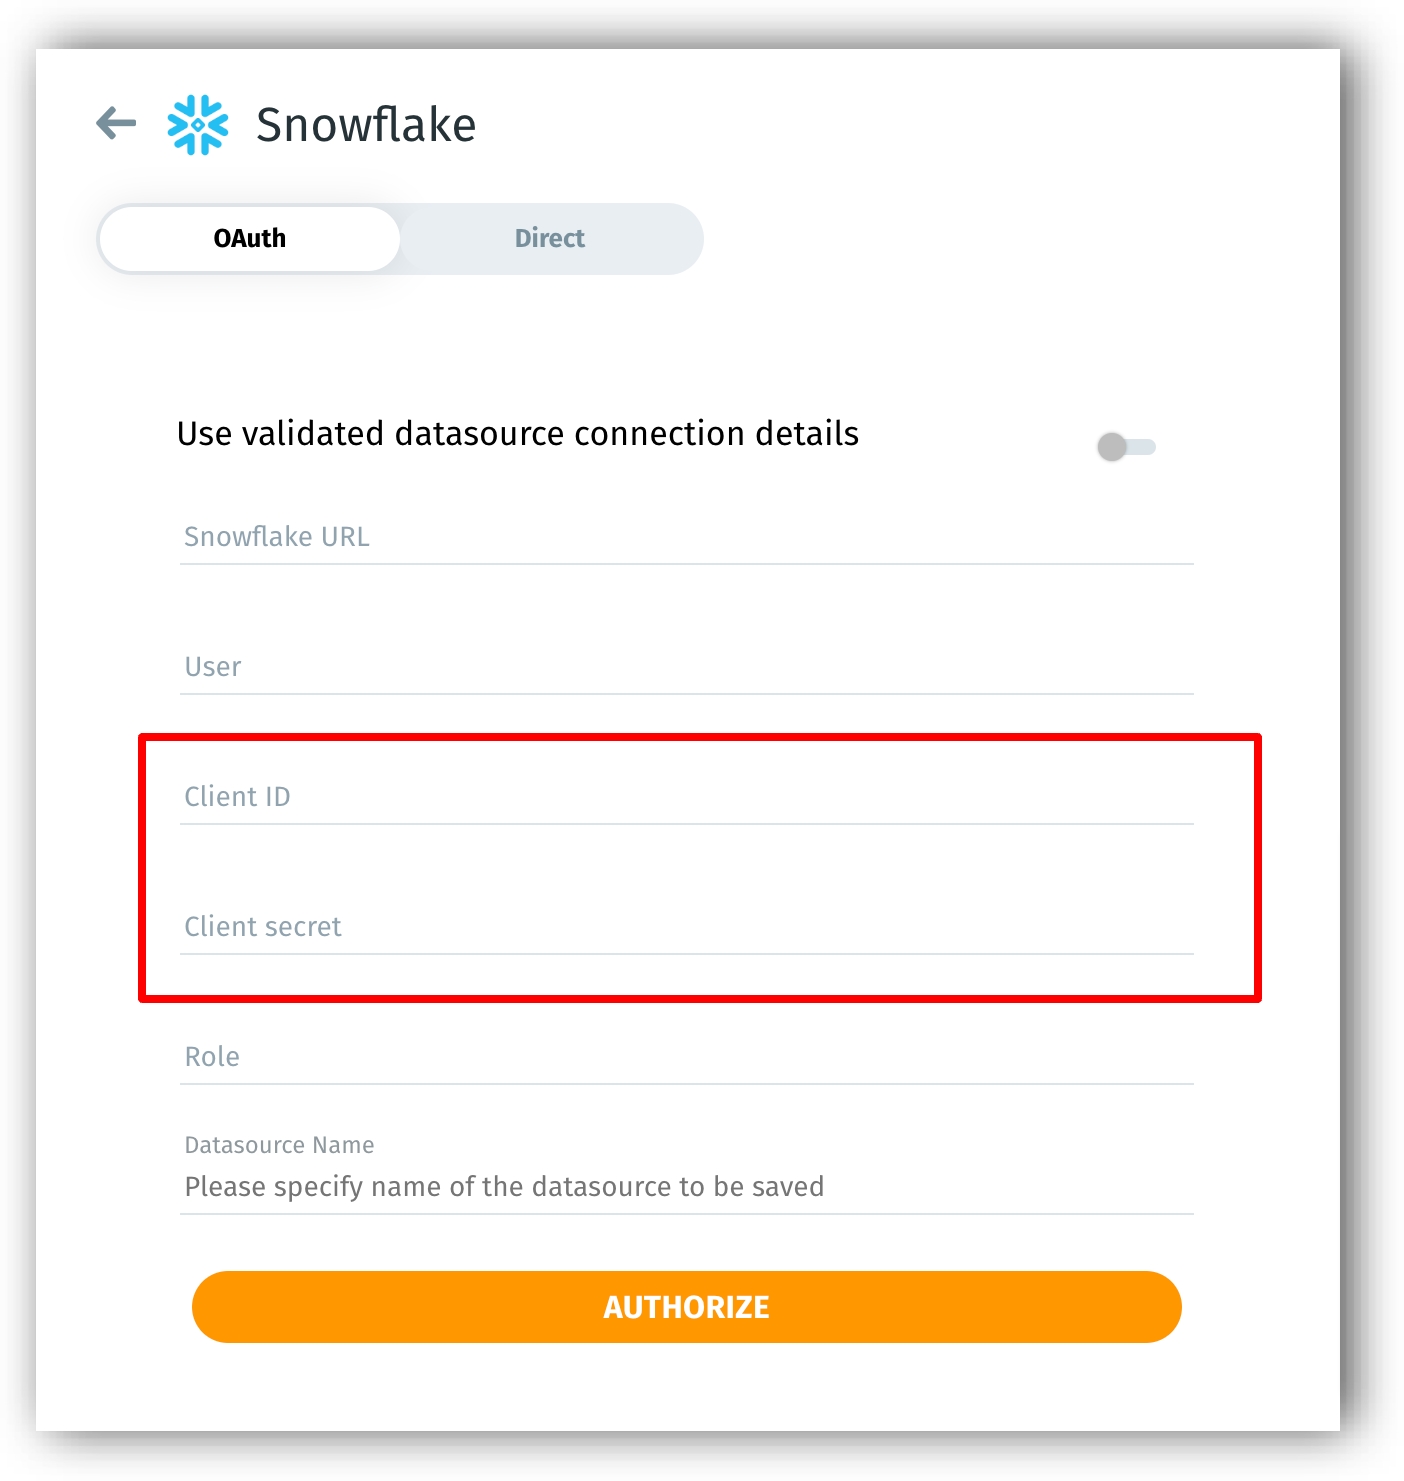
Task: Click the light track of the toggle switch
Action: [1144, 447]
